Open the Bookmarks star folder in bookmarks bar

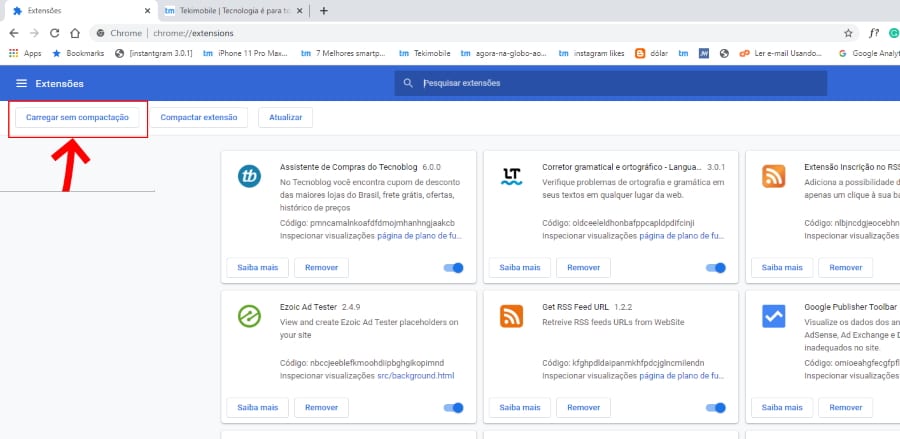78,53
